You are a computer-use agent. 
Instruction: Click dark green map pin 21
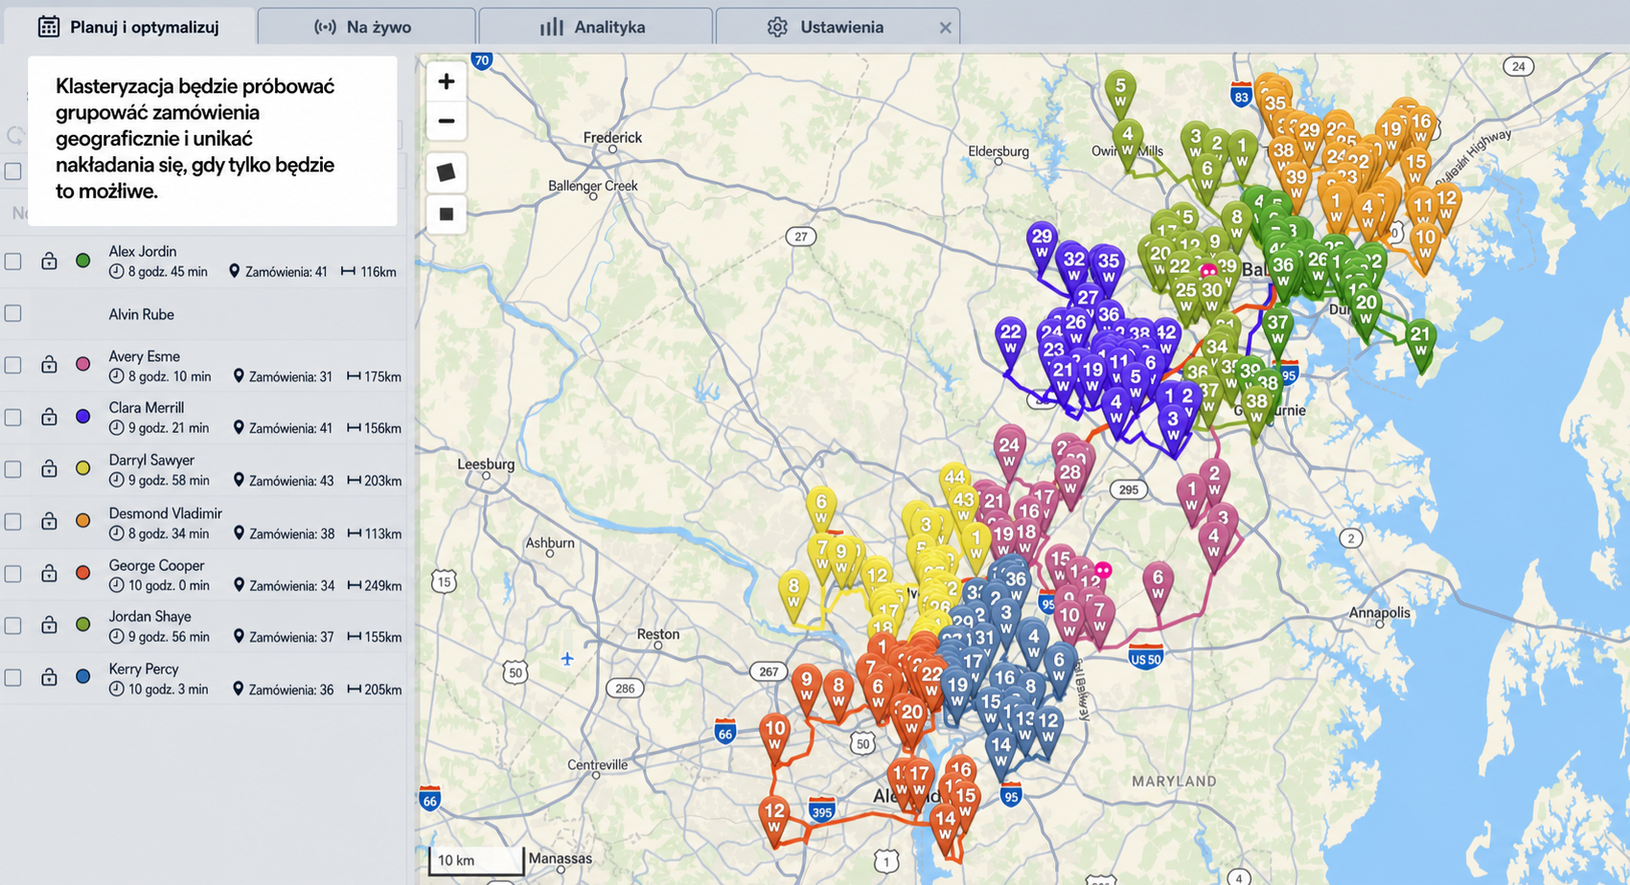point(1420,342)
